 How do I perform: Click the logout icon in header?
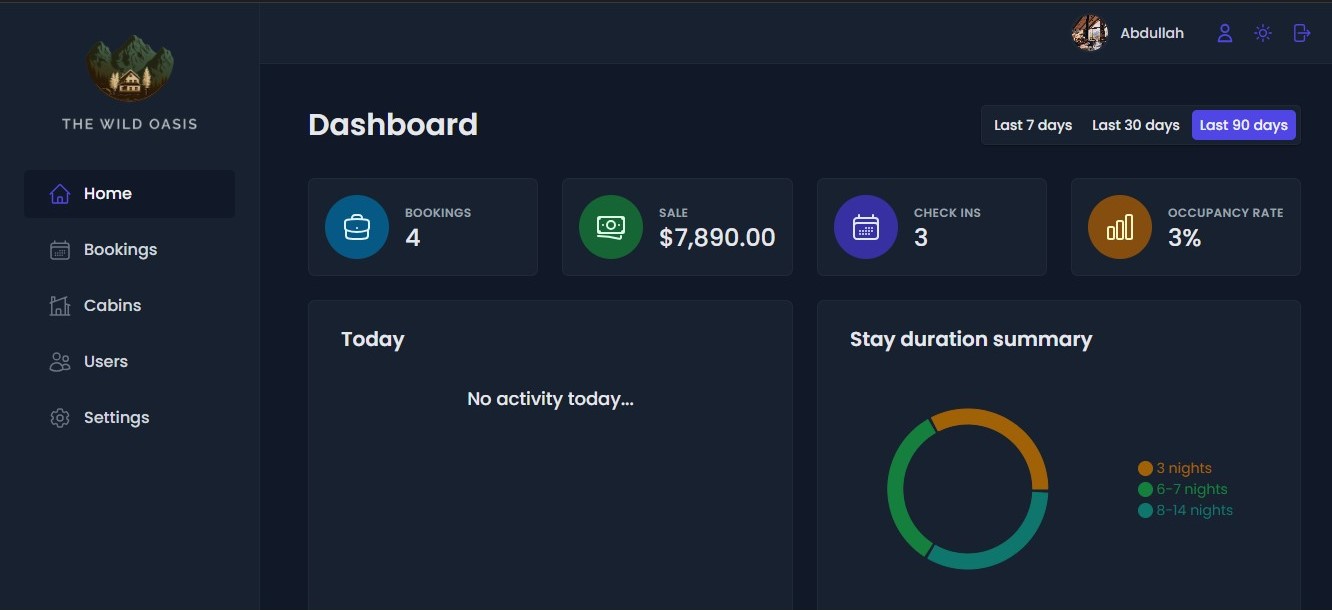(x=1301, y=33)
